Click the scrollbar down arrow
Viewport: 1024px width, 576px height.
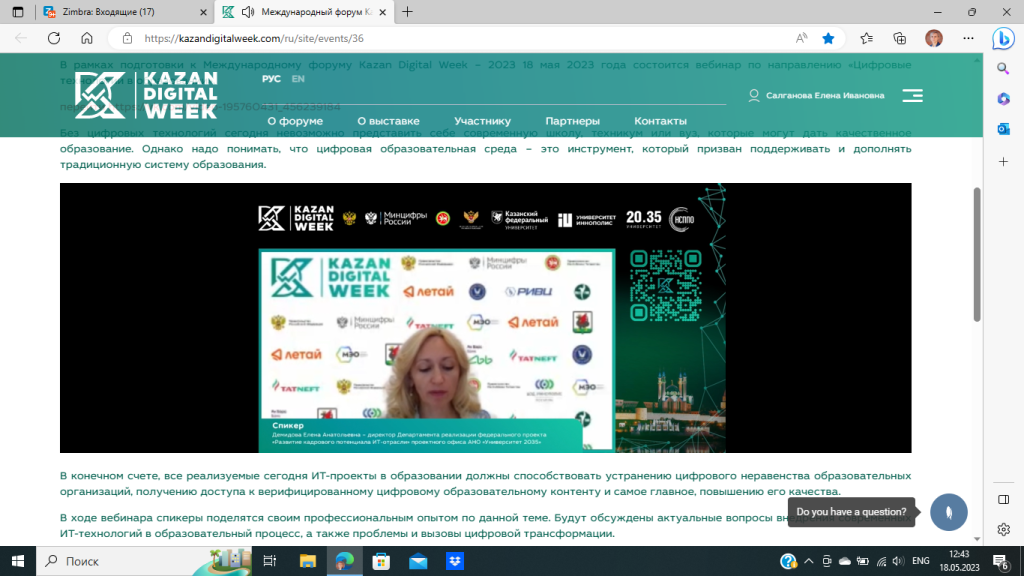977,539
